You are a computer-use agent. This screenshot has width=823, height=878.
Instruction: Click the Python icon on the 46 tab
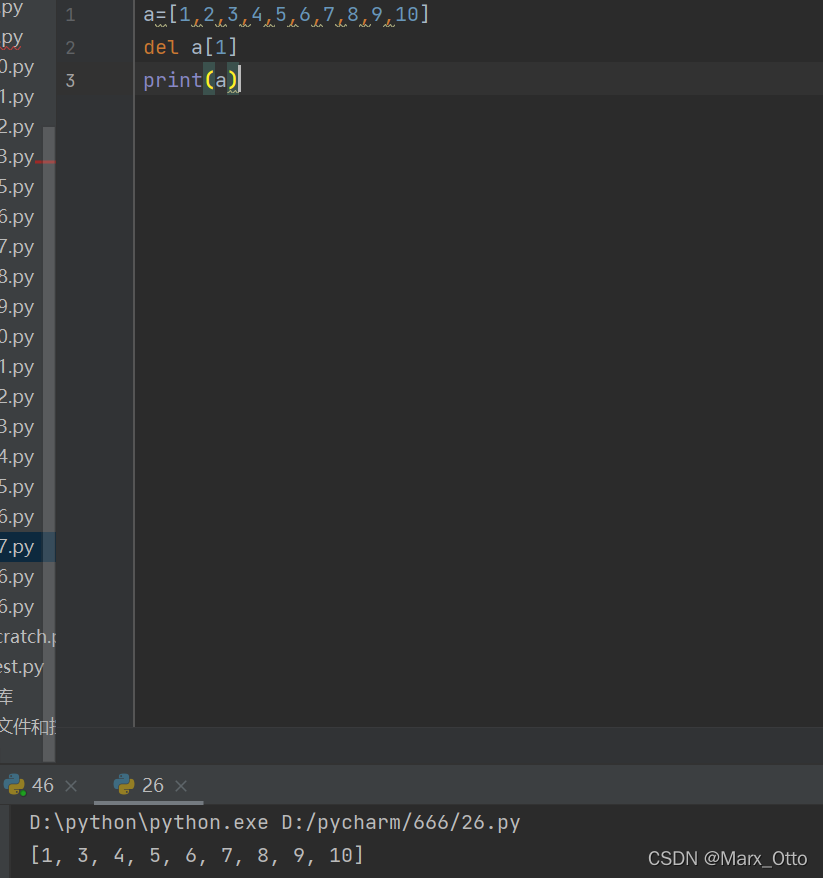click(x=15, y=785)
